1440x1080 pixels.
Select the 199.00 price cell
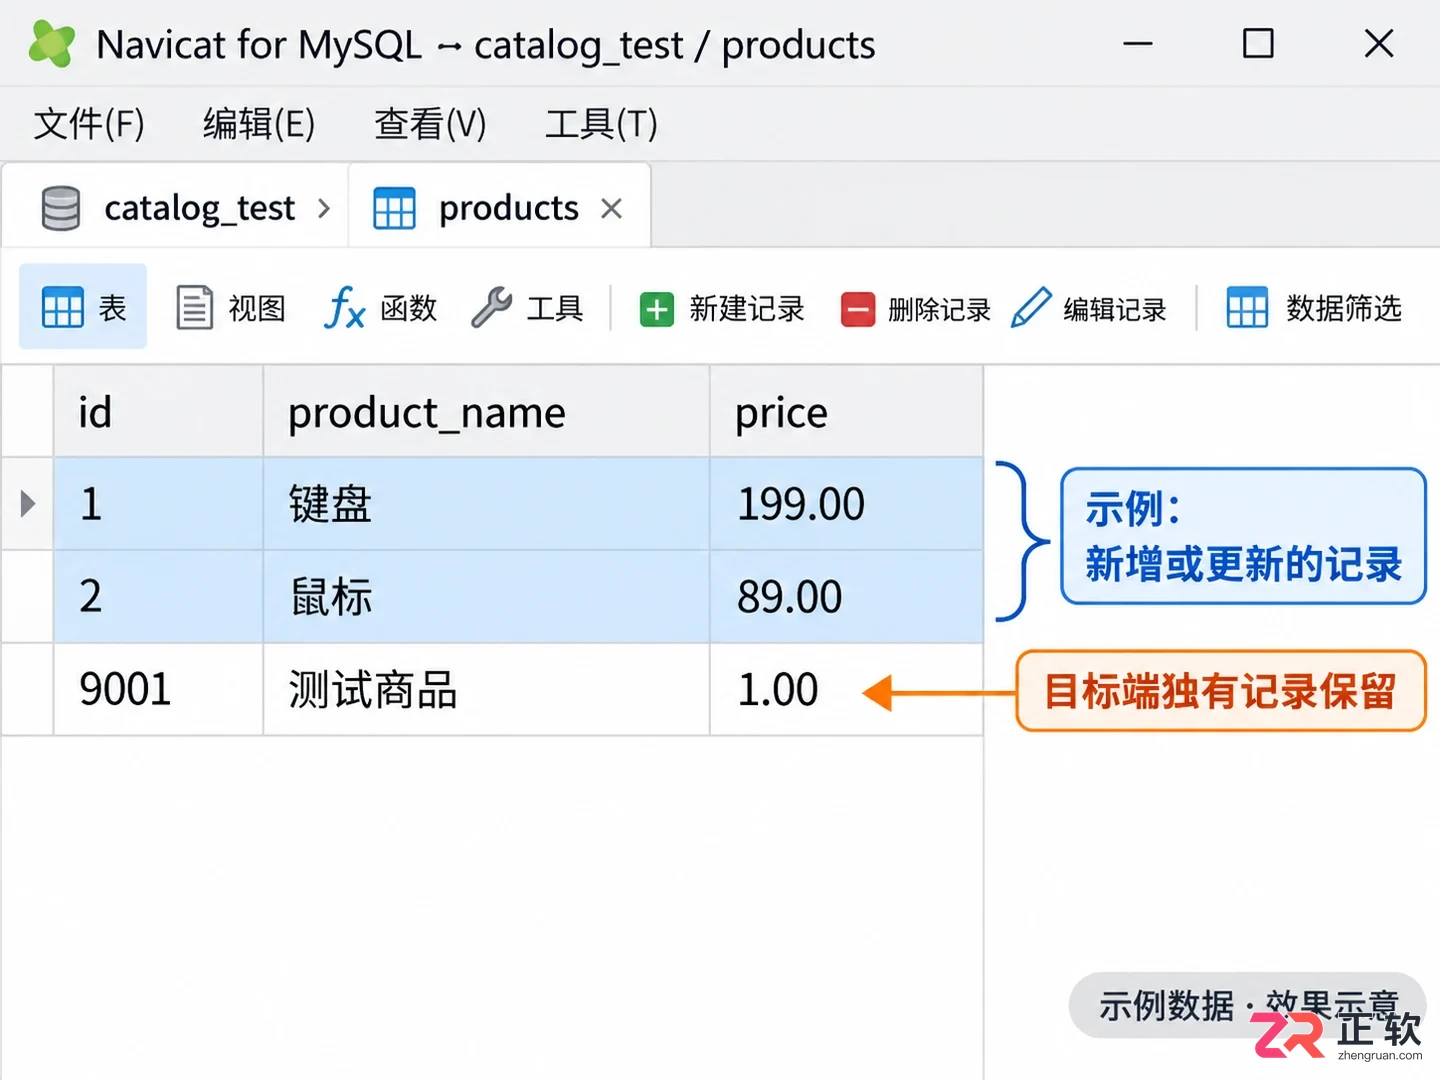[847, 504]
